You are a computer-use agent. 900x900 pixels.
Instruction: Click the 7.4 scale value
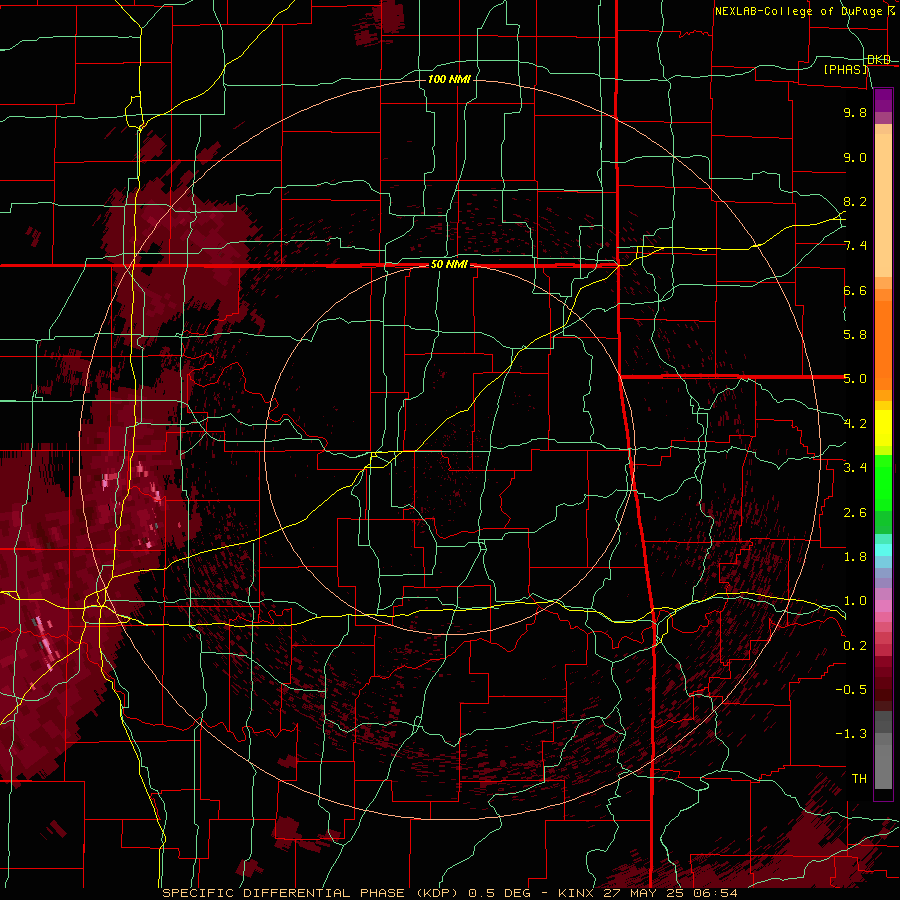point(855,246)
